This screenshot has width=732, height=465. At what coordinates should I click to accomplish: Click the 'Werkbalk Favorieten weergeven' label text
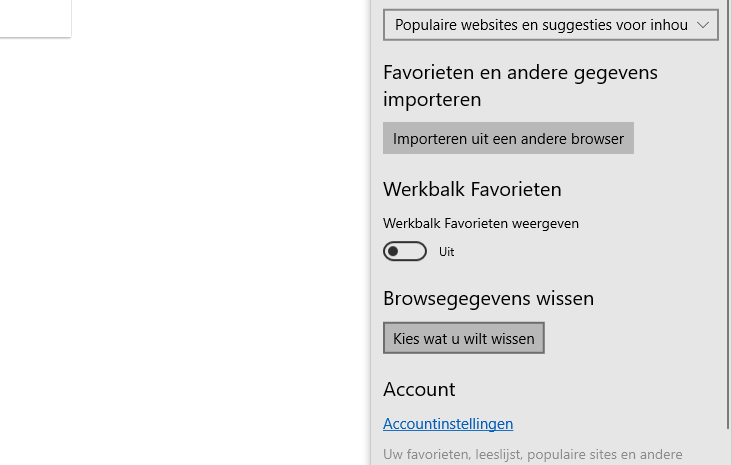[x=481, y=224]
